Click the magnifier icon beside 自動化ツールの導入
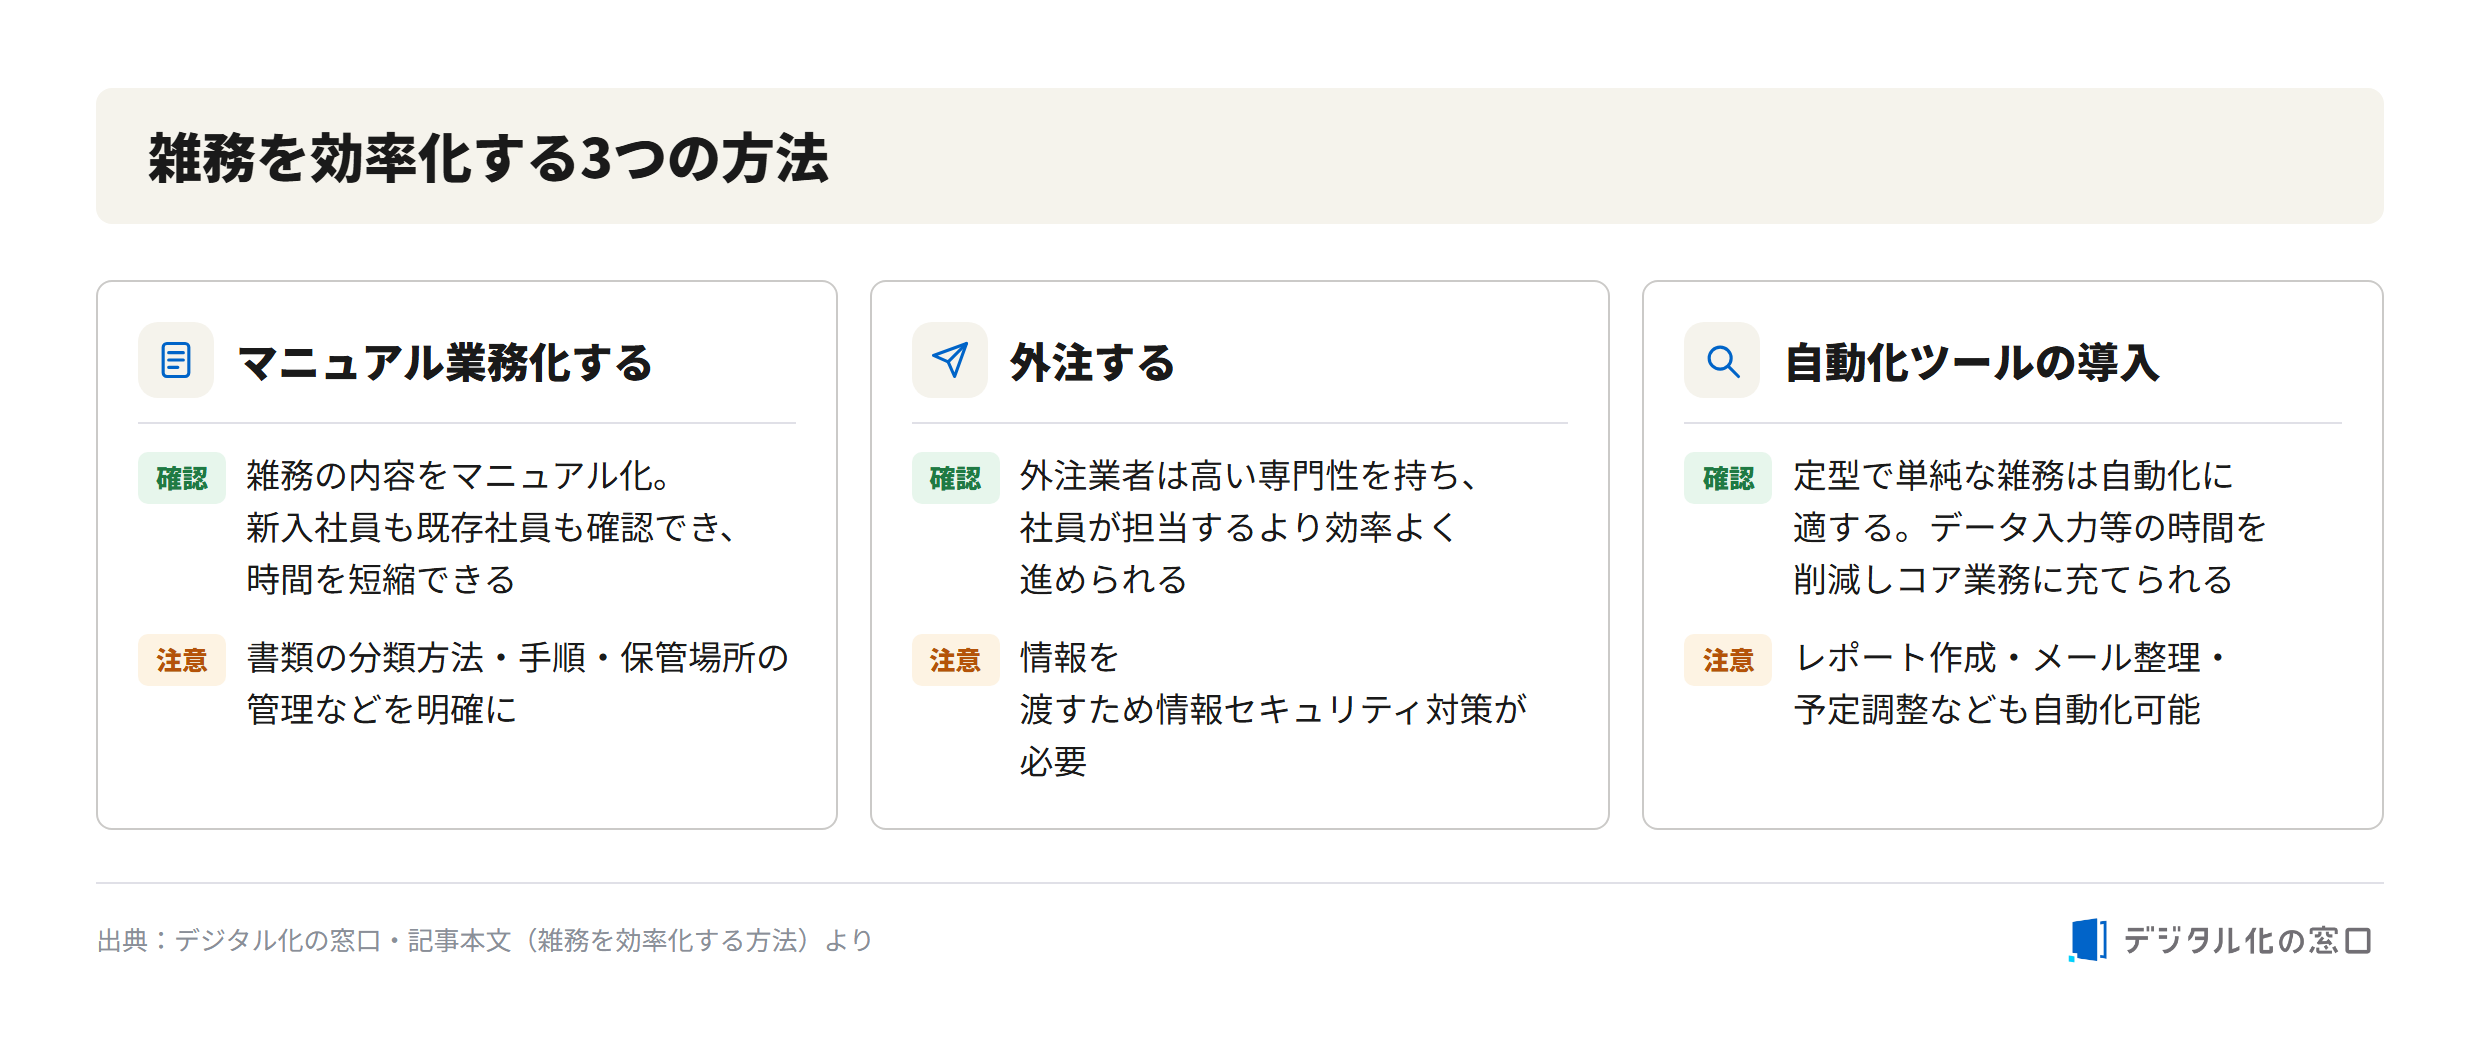Viewport: 2480px width, 1056px height. 1722,360
